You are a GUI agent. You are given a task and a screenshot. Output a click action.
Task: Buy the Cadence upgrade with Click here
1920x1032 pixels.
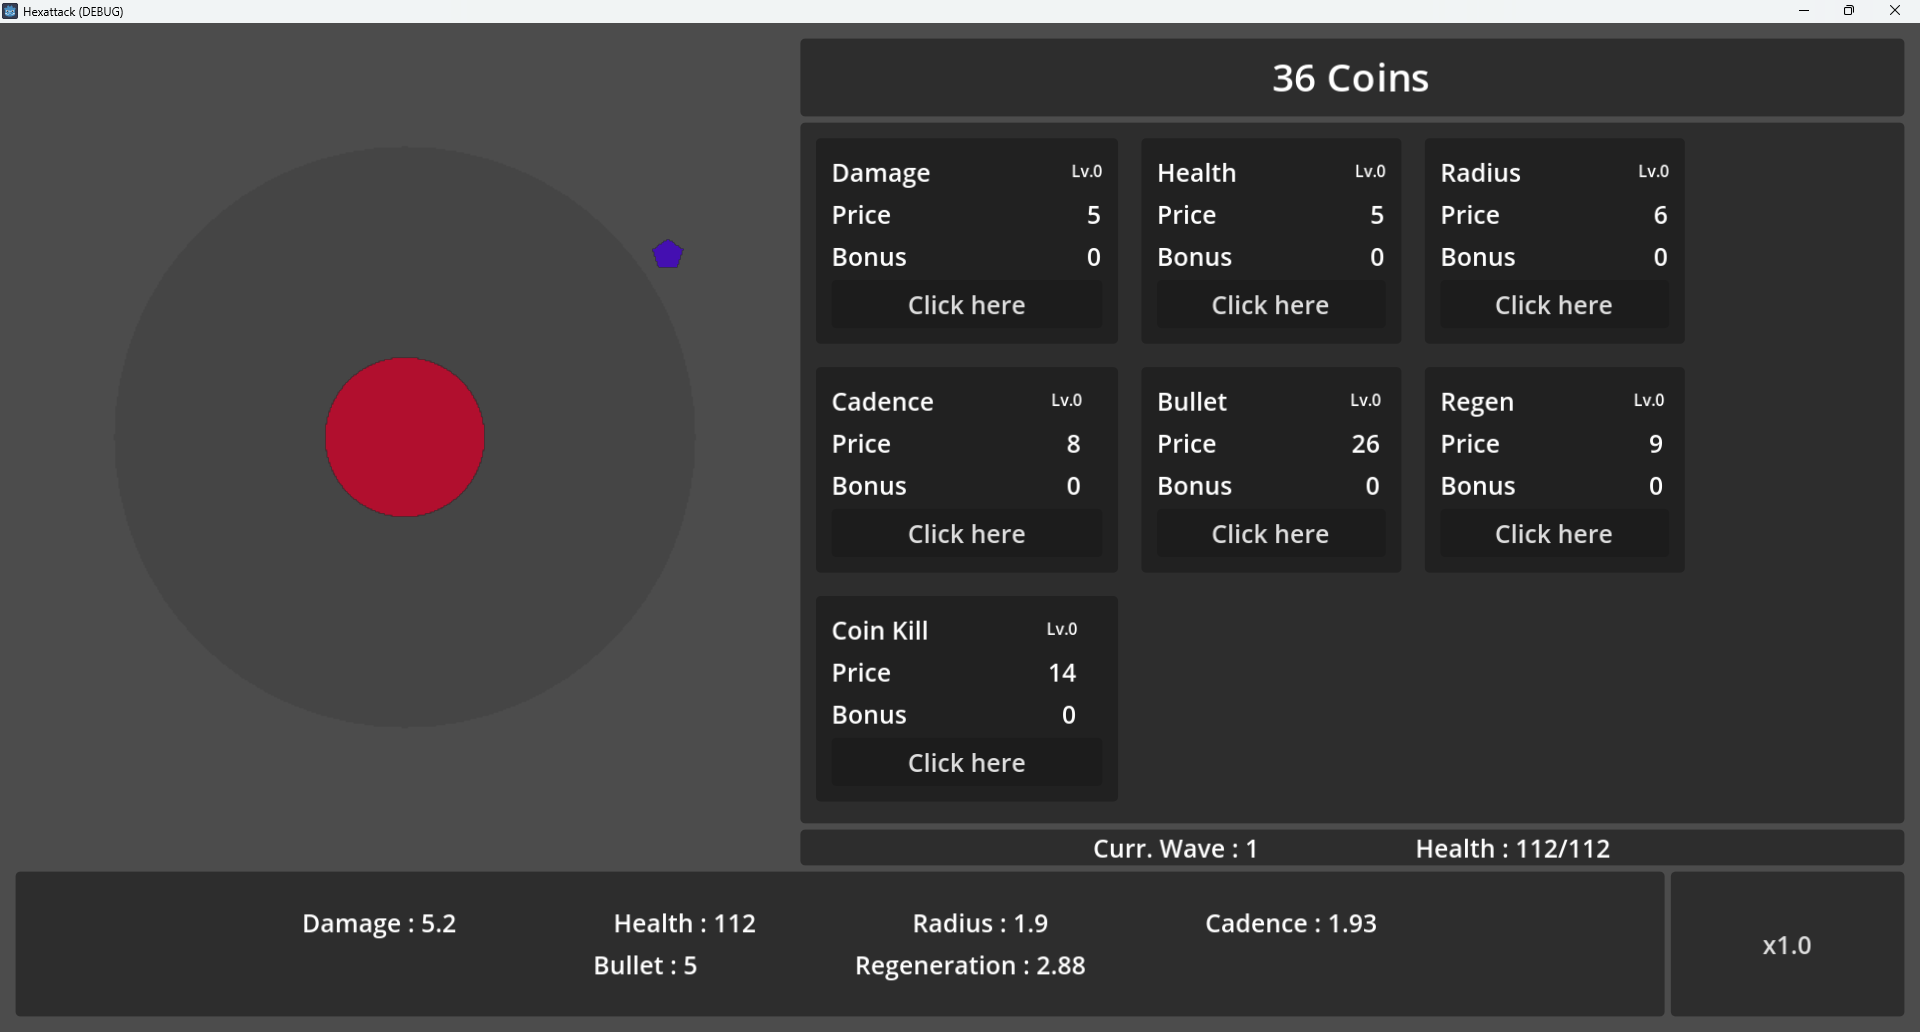tap(966, 534)
